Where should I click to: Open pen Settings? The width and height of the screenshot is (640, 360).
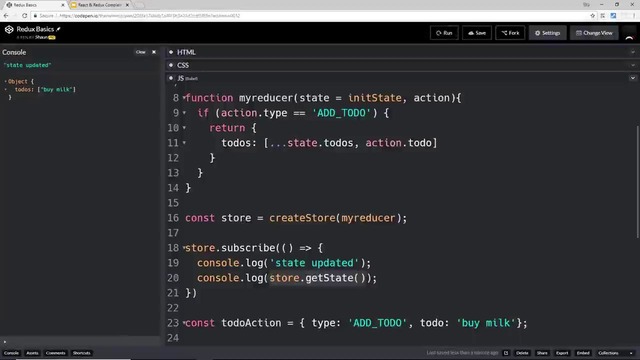point(548,33)
